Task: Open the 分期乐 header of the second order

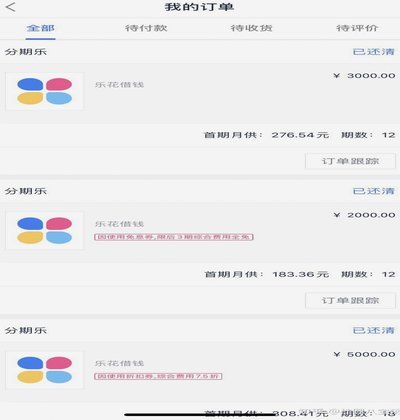Action: click(x=26, y=191)
